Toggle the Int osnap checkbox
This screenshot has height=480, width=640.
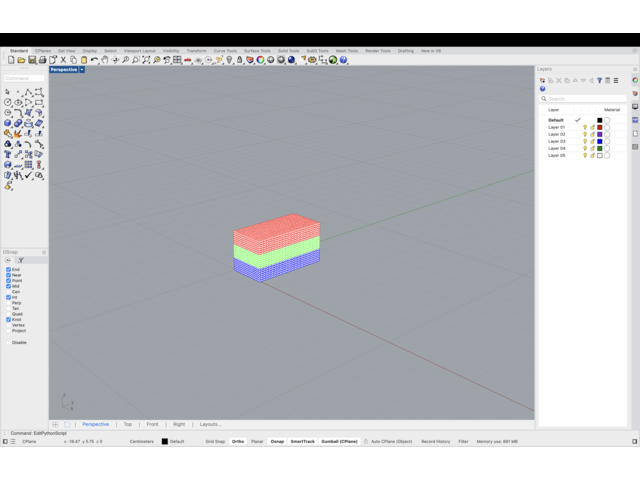[x=9, y=297]
